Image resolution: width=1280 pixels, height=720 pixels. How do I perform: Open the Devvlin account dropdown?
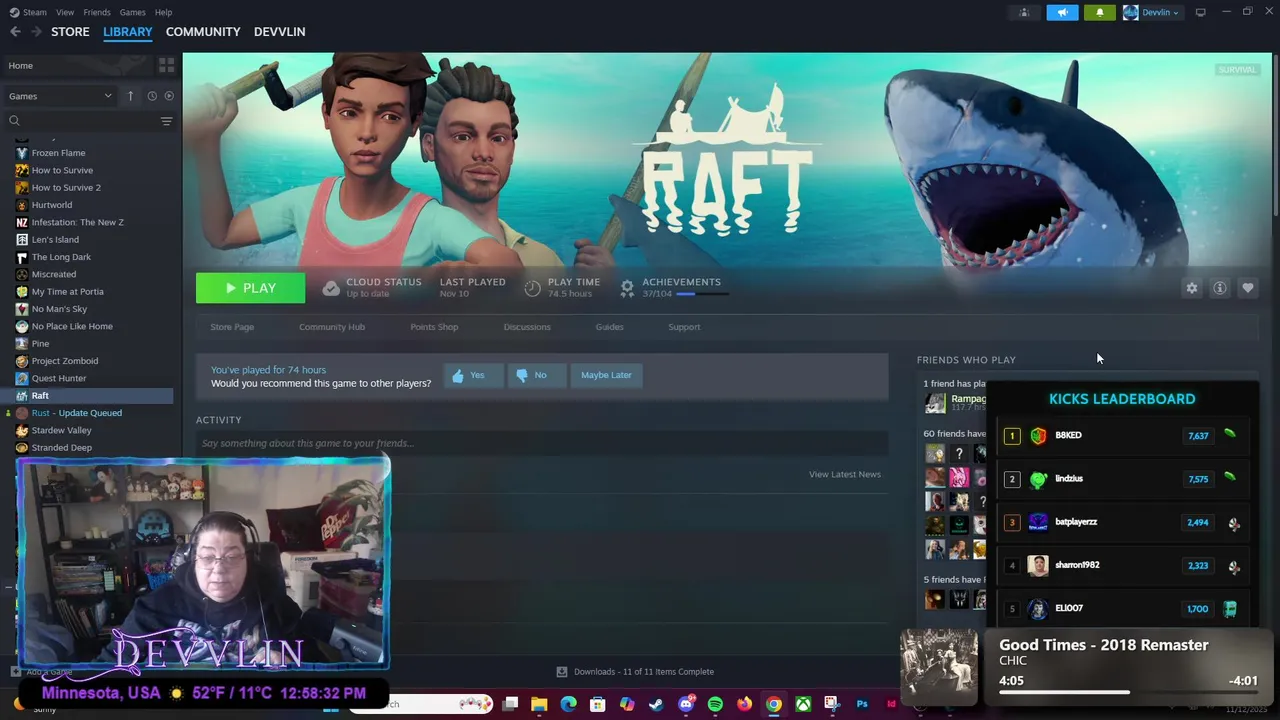tap(1151, 12)
